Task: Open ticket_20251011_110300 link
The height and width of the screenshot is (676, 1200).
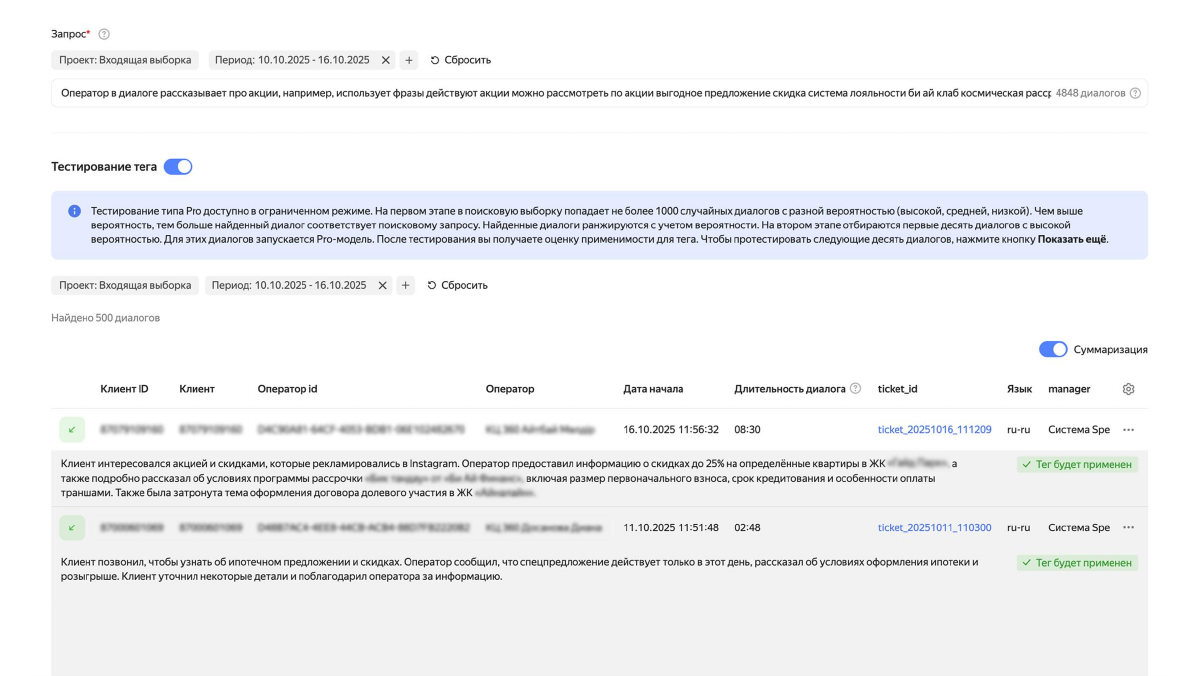Action: 935,528
